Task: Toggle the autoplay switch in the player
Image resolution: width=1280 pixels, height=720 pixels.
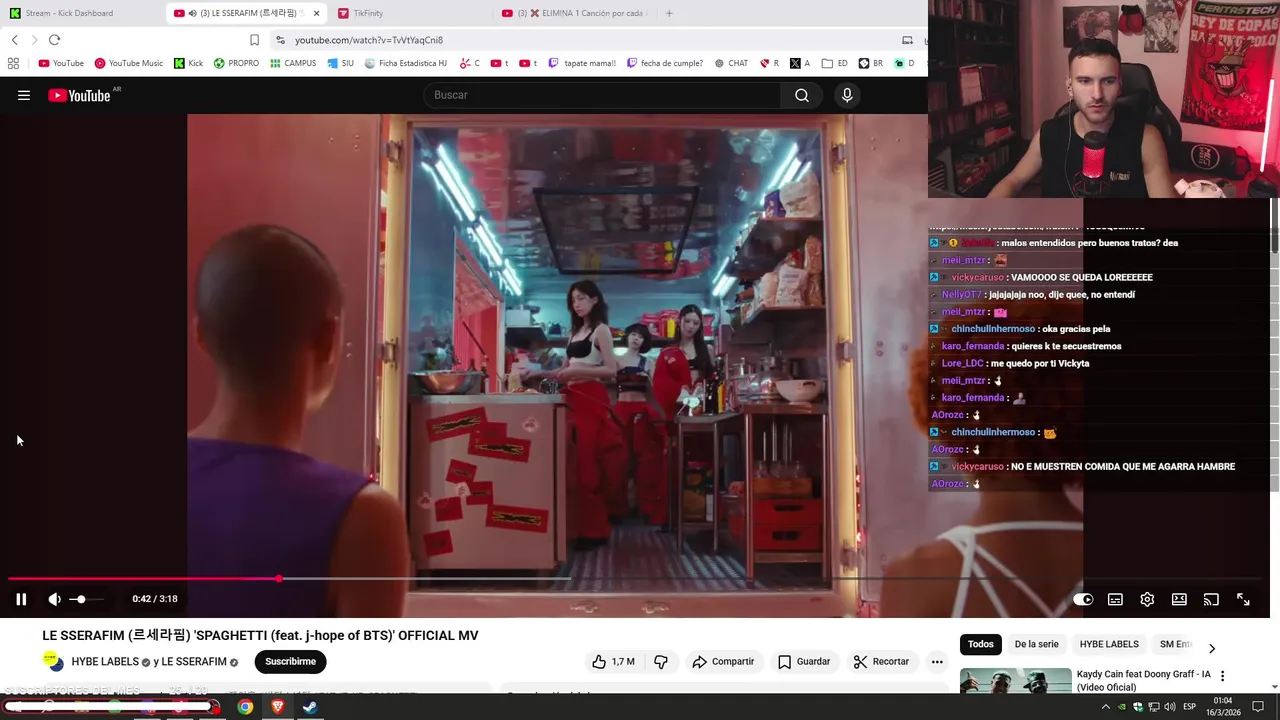Action: coord(1083,599)
